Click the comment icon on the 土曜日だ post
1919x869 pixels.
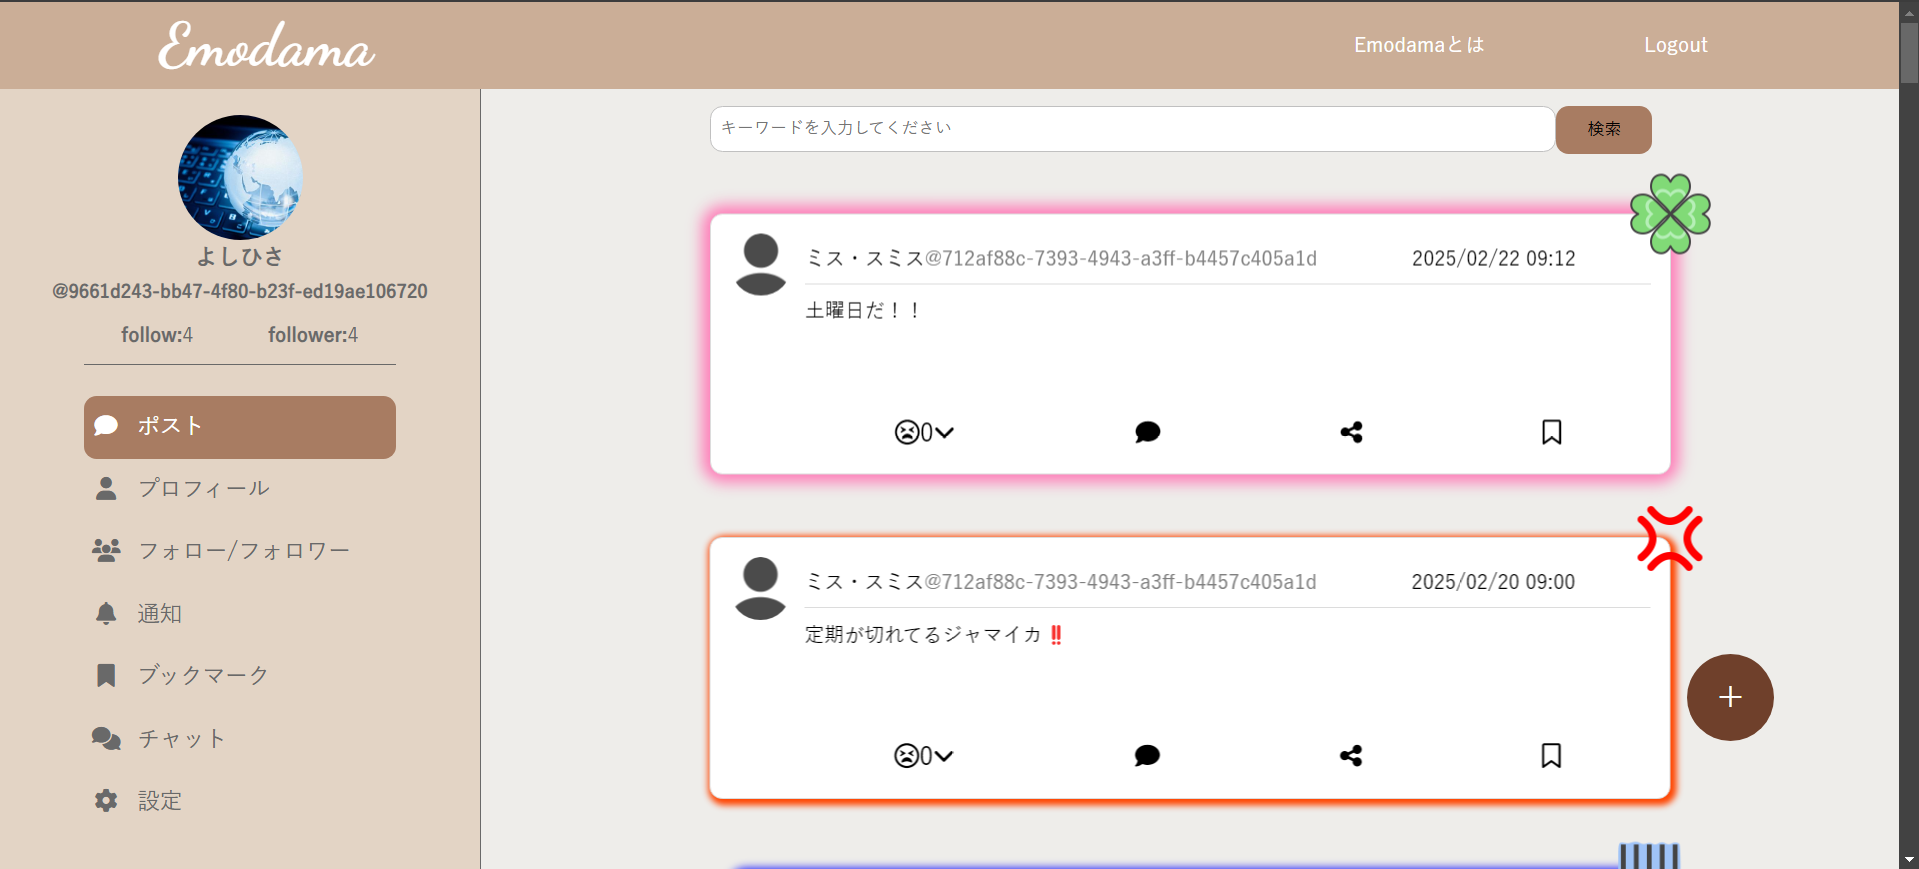(1147, 432)
